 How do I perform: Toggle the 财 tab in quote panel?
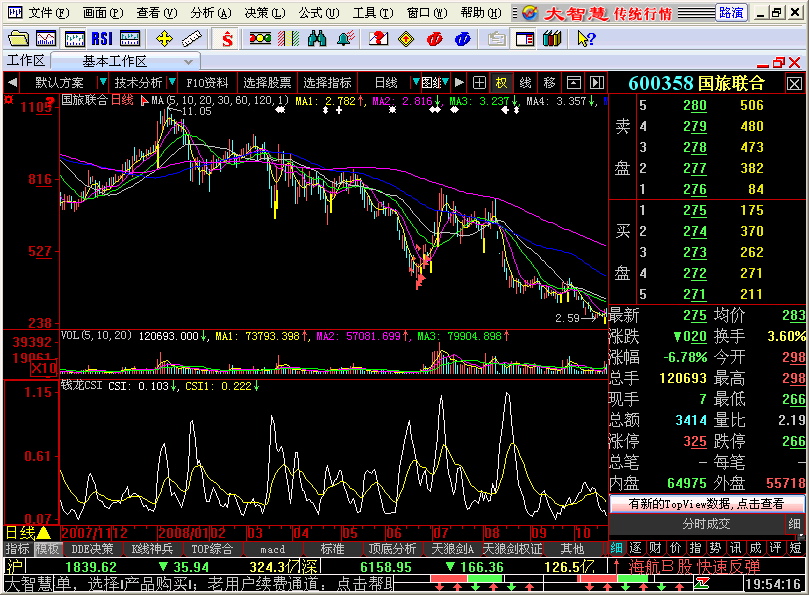pos(655,548)
